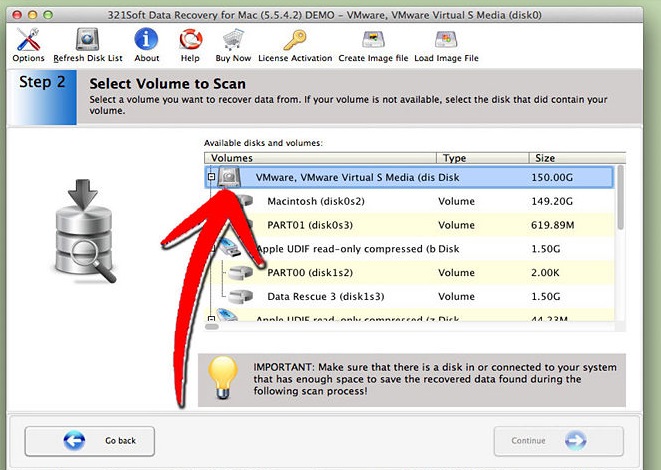Image resolution: width=661 pixels, height=470 pixels.
Task: Select the PART01 (disk0s3) volume
Action: [409, 225]
